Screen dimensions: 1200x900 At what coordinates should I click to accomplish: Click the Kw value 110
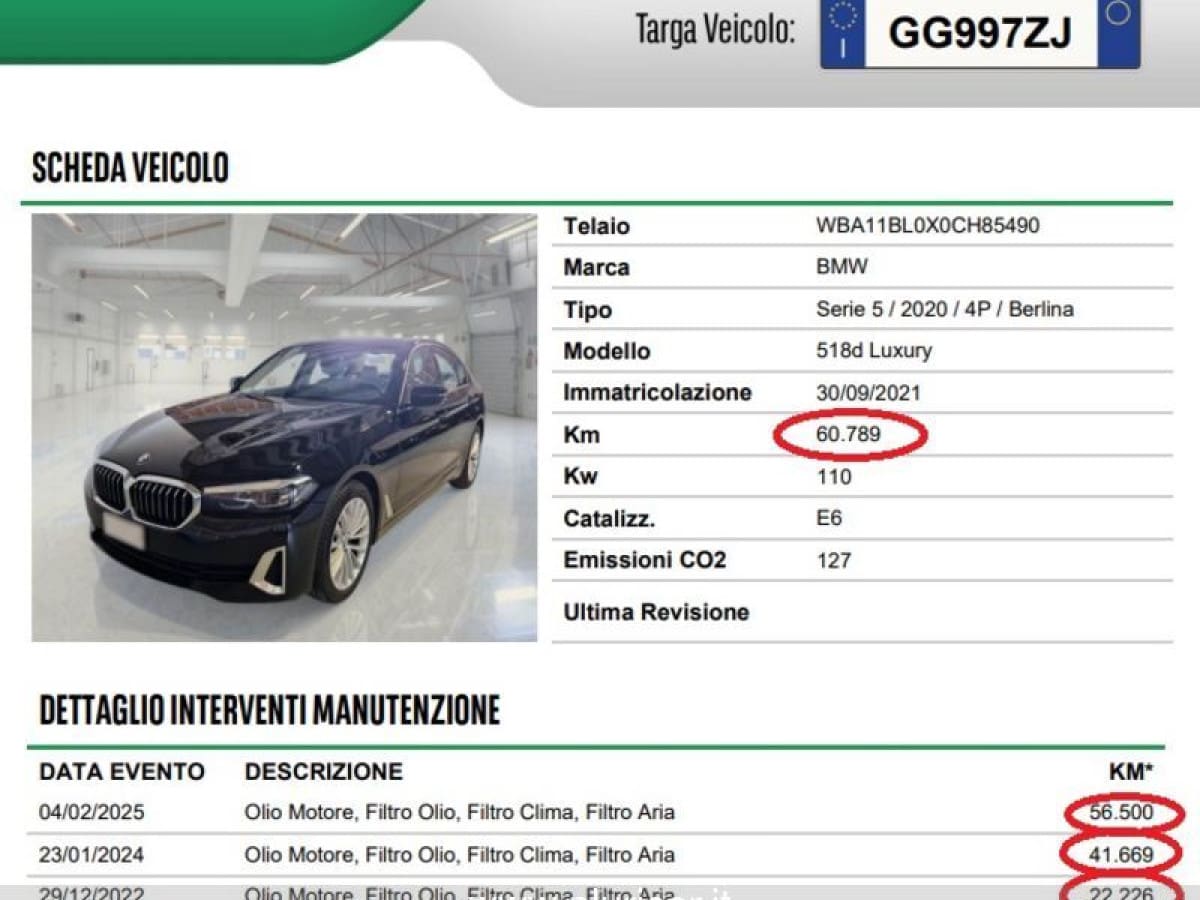coord(834,477)
